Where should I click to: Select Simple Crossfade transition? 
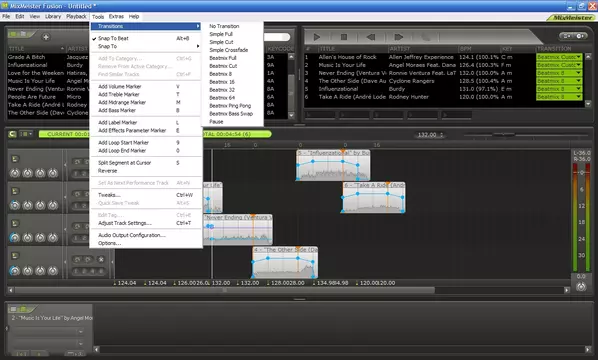[x=228, y=50]
